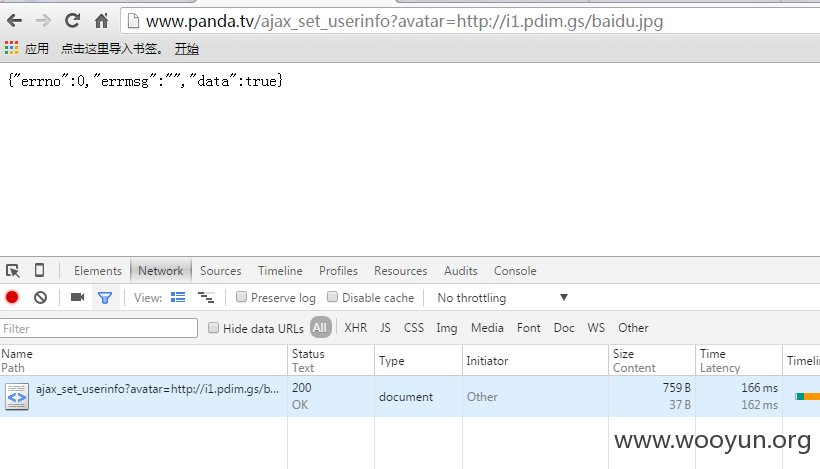Select the Network tab
820x469 pixels.
click(x=161, y=271)
